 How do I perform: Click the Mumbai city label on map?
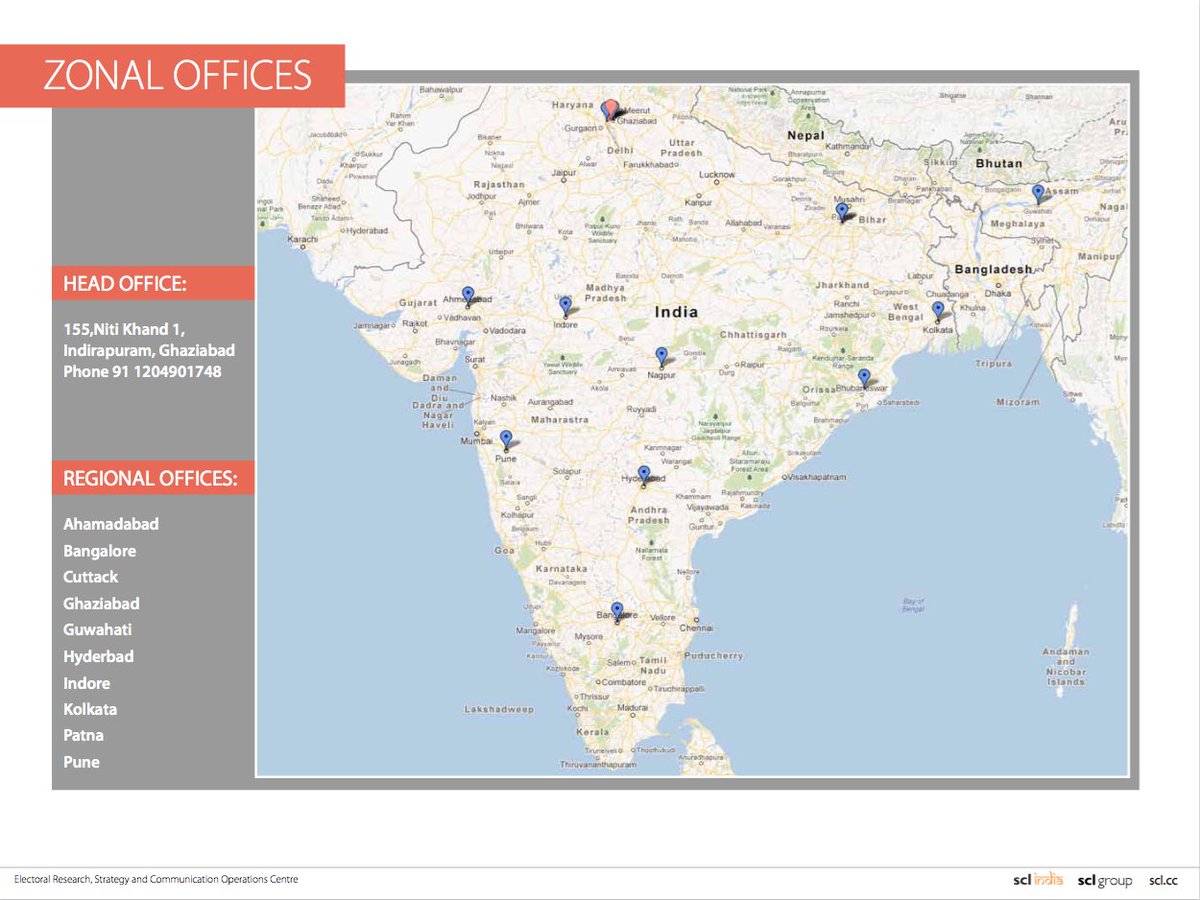(475, 441)
